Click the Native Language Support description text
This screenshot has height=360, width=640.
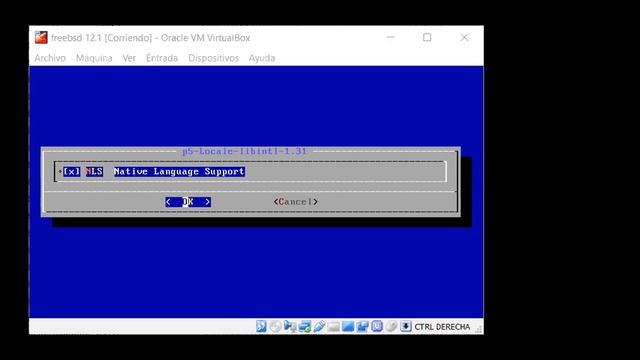[179, 171]
